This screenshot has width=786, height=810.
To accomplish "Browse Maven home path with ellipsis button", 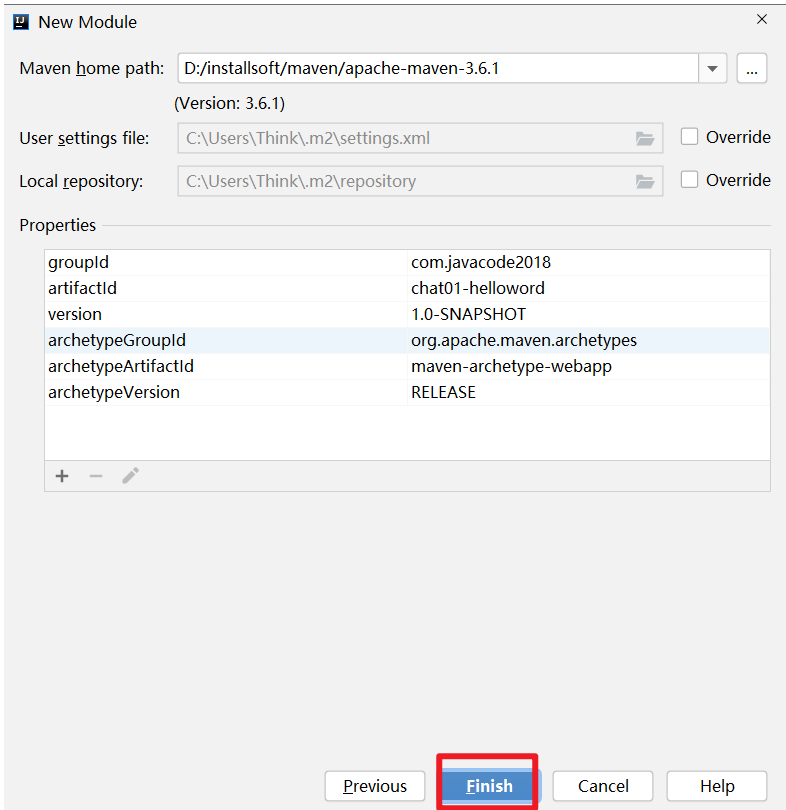I will coord(751,69).
